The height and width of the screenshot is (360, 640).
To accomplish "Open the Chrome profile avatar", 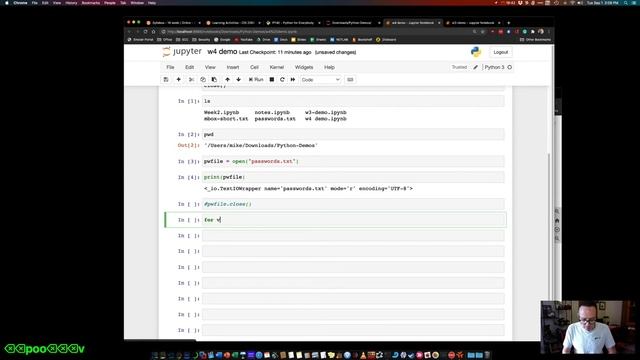I will [x=541, y=31].
